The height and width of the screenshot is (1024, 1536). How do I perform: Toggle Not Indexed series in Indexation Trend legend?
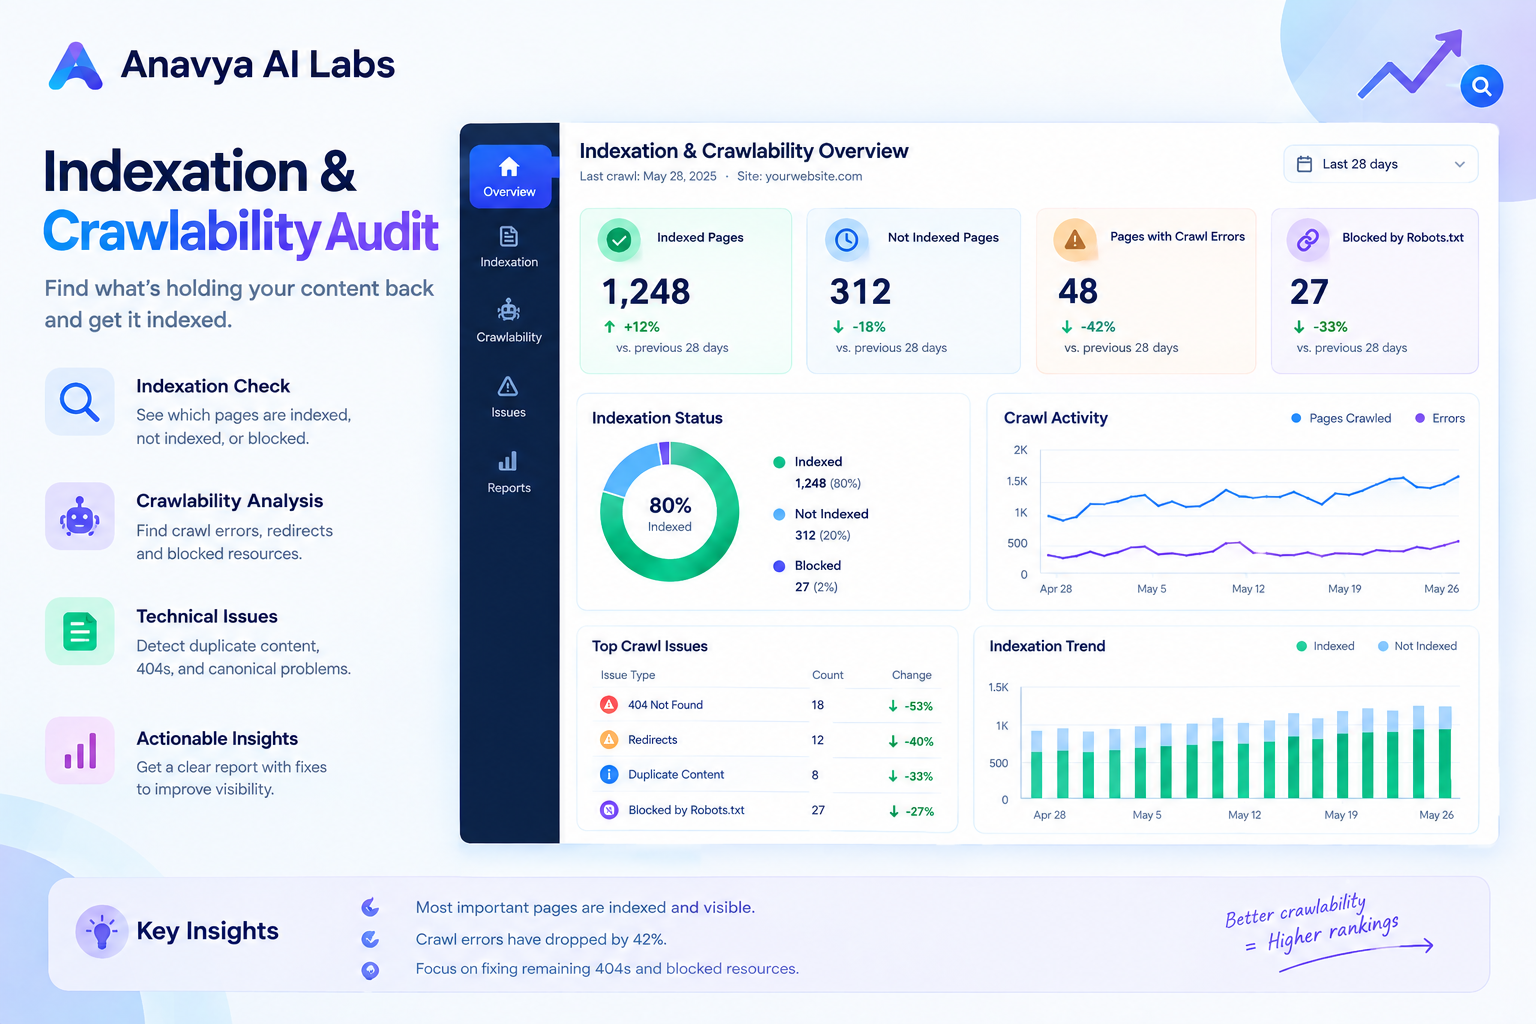pyautogui.click(x=1417, y=646)
